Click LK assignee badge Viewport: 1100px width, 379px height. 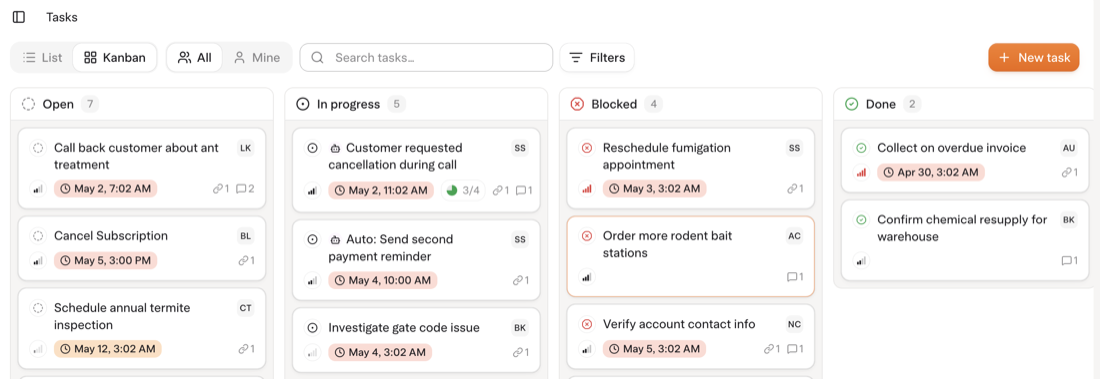point(245,148)
